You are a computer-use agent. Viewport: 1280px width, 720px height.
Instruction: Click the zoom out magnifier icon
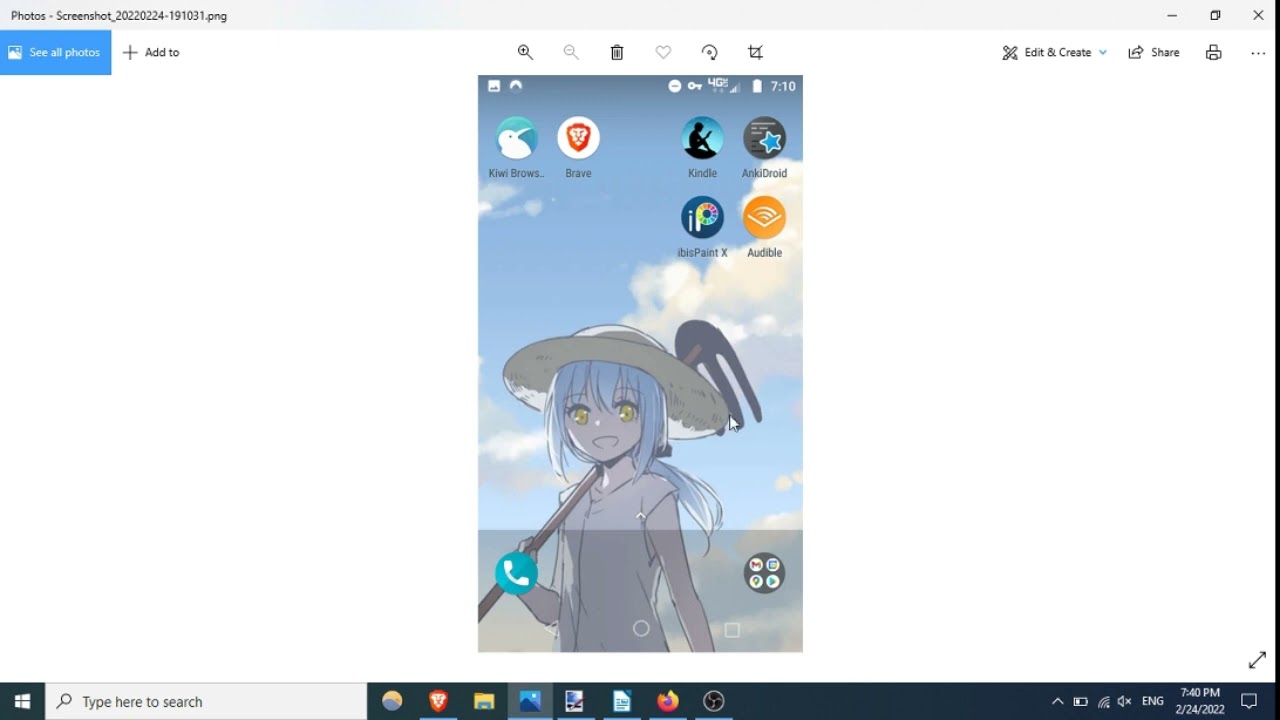571,52
